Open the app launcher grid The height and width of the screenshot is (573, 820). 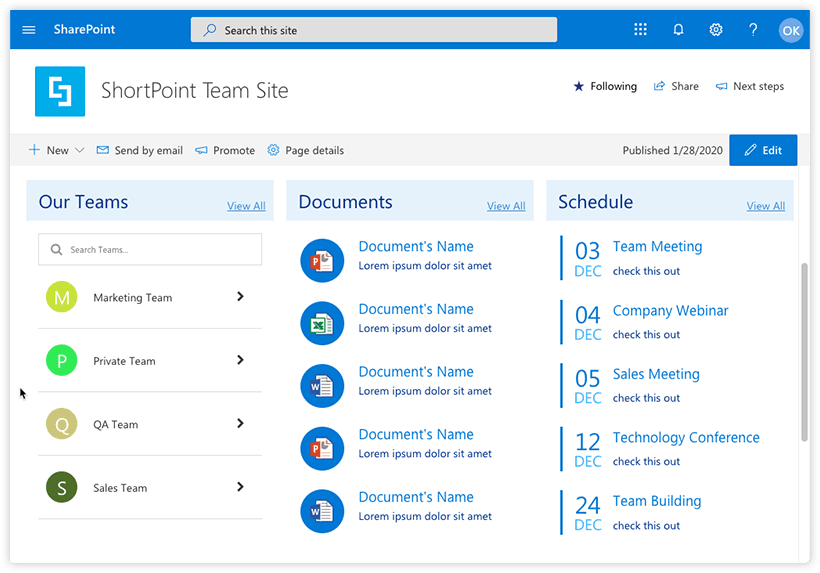640,29
